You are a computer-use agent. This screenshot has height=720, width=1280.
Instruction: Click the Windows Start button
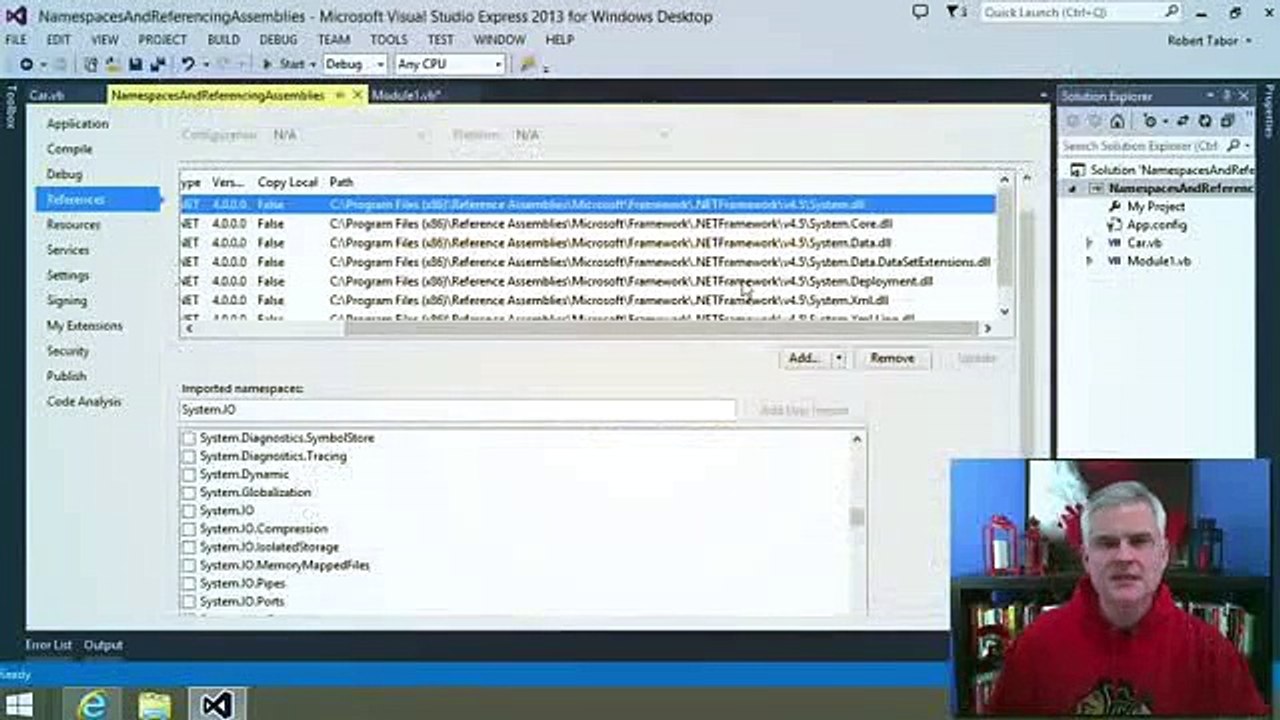(x=18, y=704)
